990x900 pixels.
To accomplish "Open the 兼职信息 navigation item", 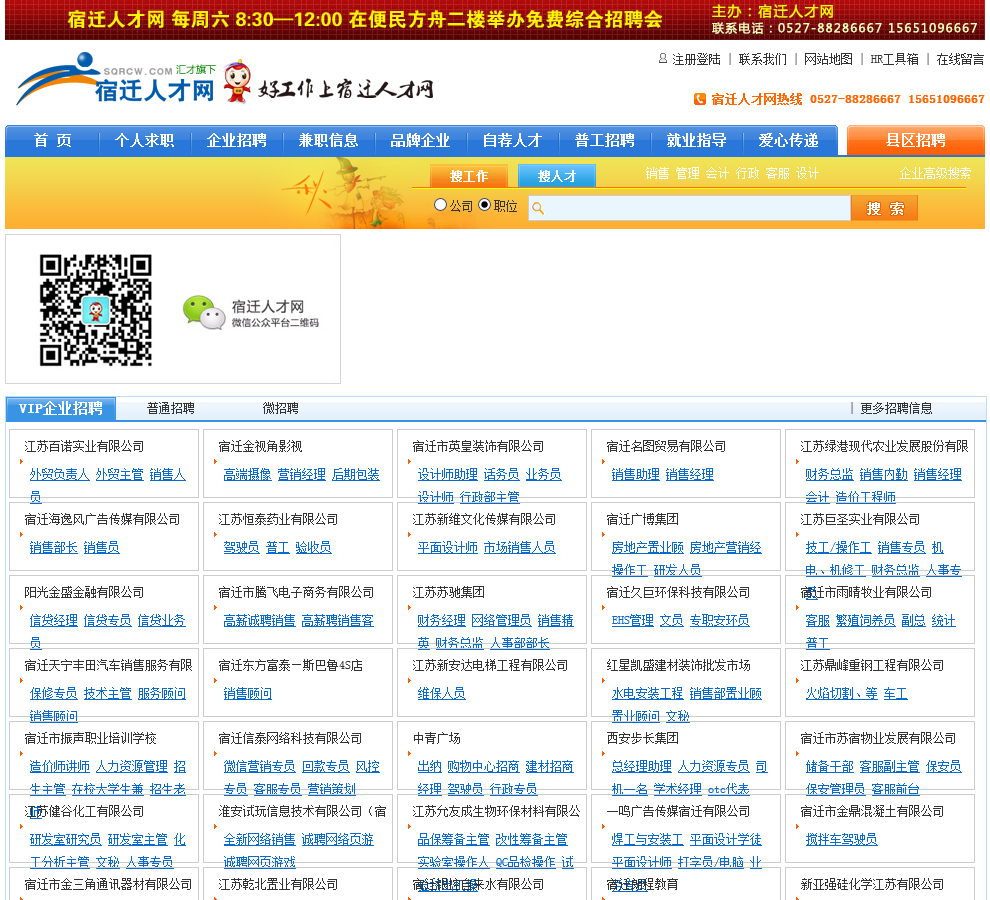I will click(x=328, y=140).
